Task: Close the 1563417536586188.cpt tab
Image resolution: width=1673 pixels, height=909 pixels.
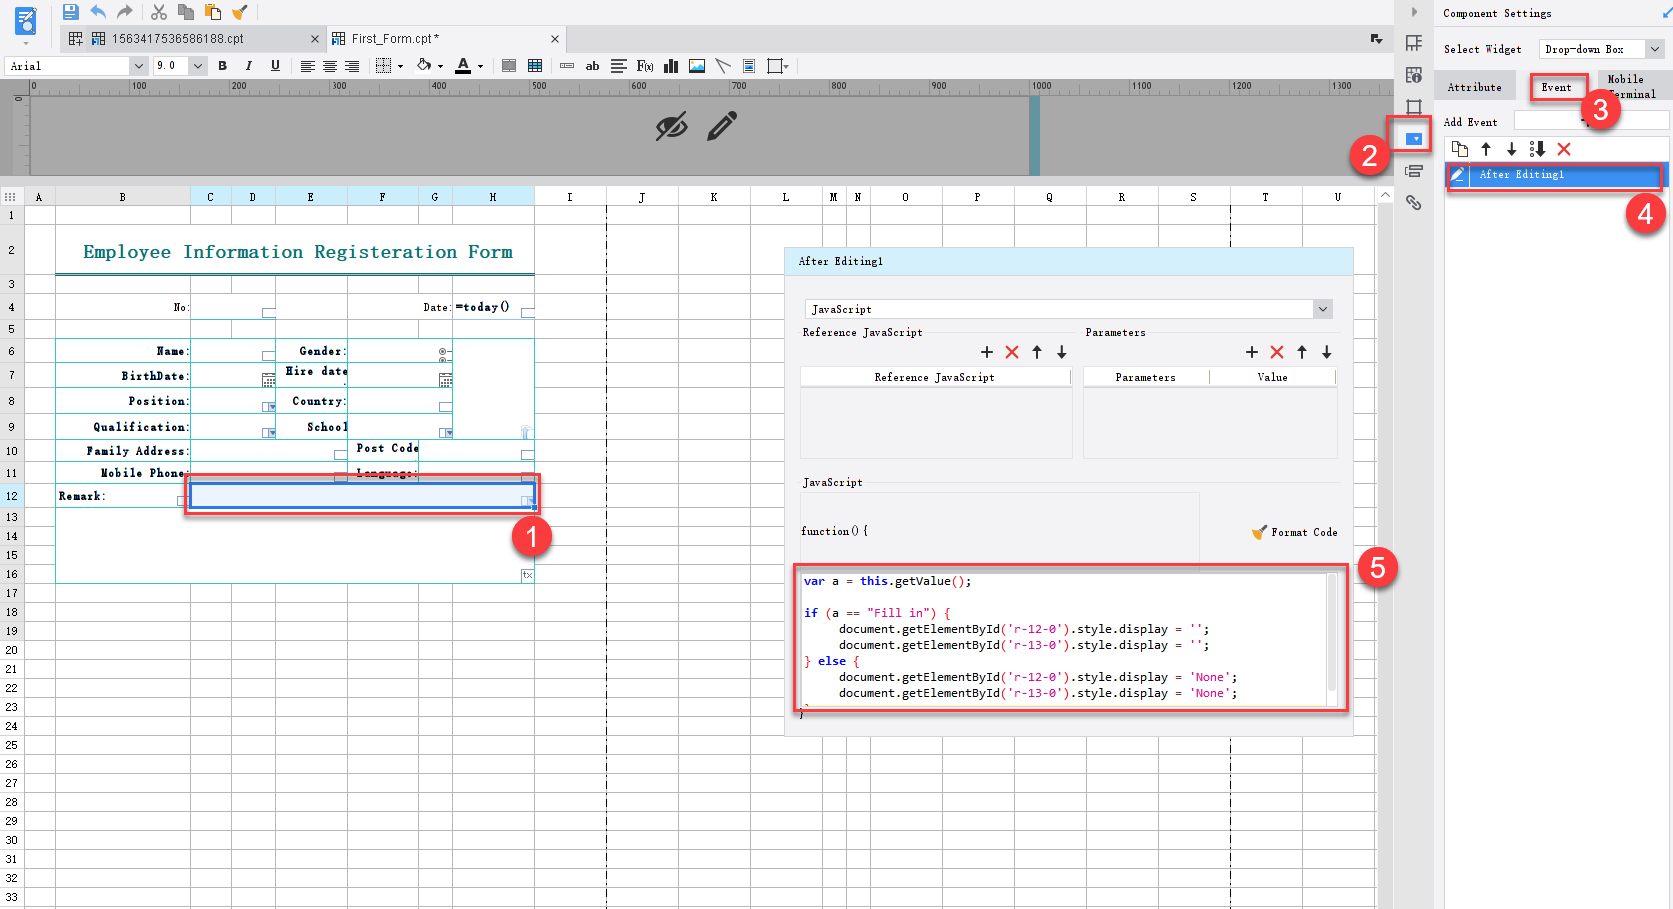Action: (315, 39)
